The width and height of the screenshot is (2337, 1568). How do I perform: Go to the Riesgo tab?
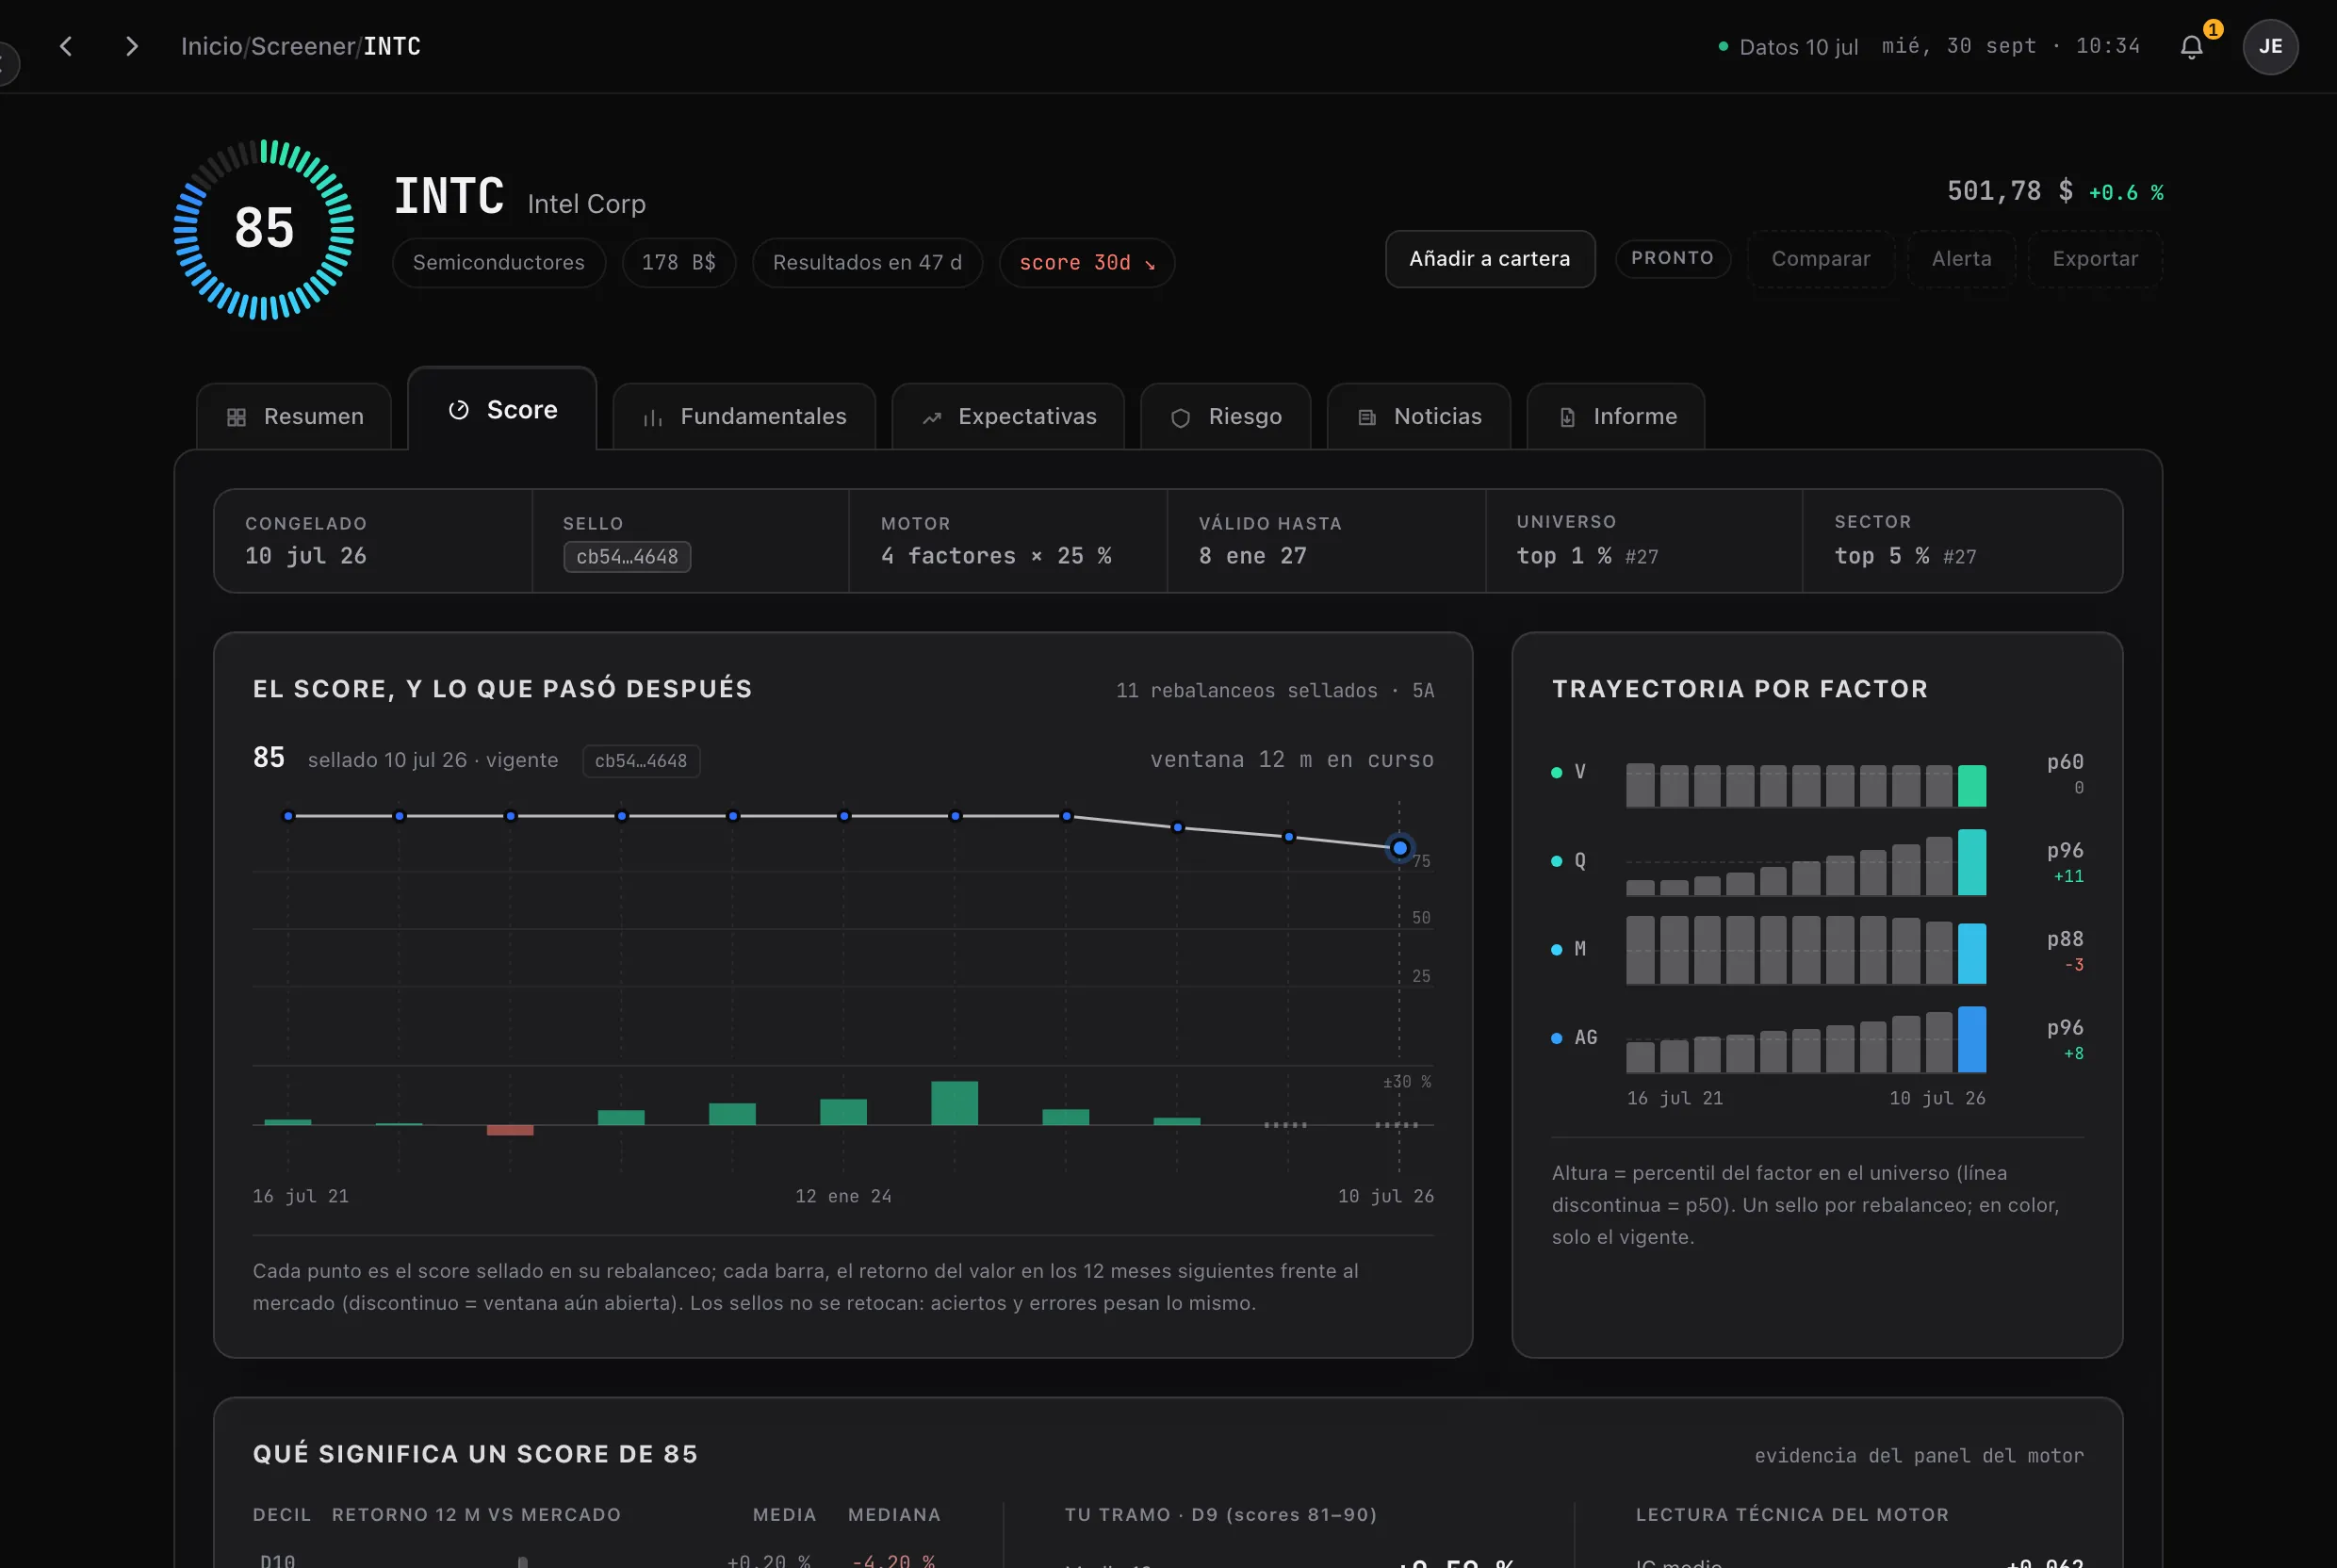click(x=1226, y=416)
